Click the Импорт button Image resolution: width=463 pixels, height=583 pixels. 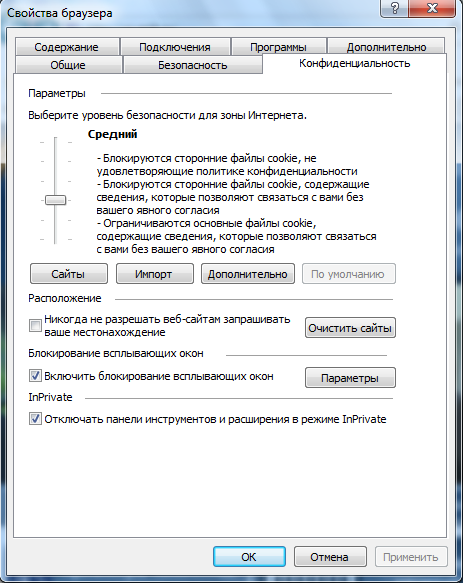154,274
